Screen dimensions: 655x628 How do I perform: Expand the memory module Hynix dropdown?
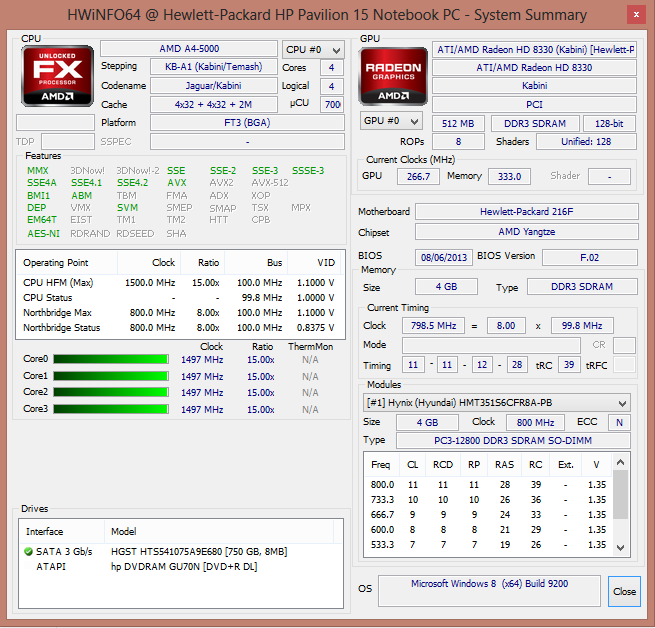(497, 403)
